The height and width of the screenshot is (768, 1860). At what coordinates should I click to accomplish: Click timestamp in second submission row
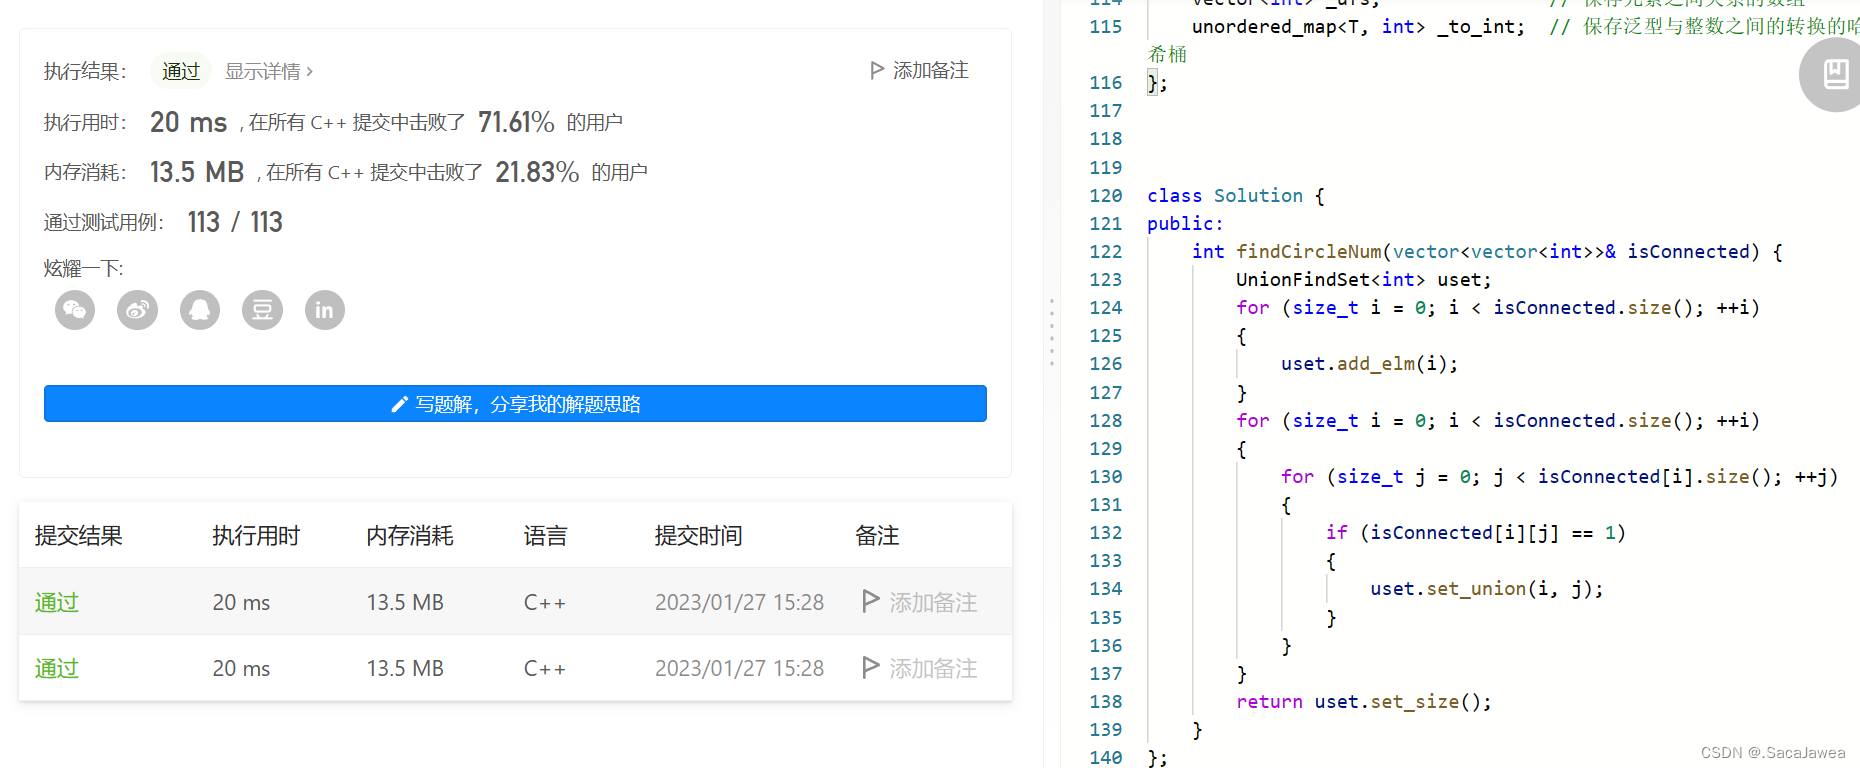click(x=740, y=668)
